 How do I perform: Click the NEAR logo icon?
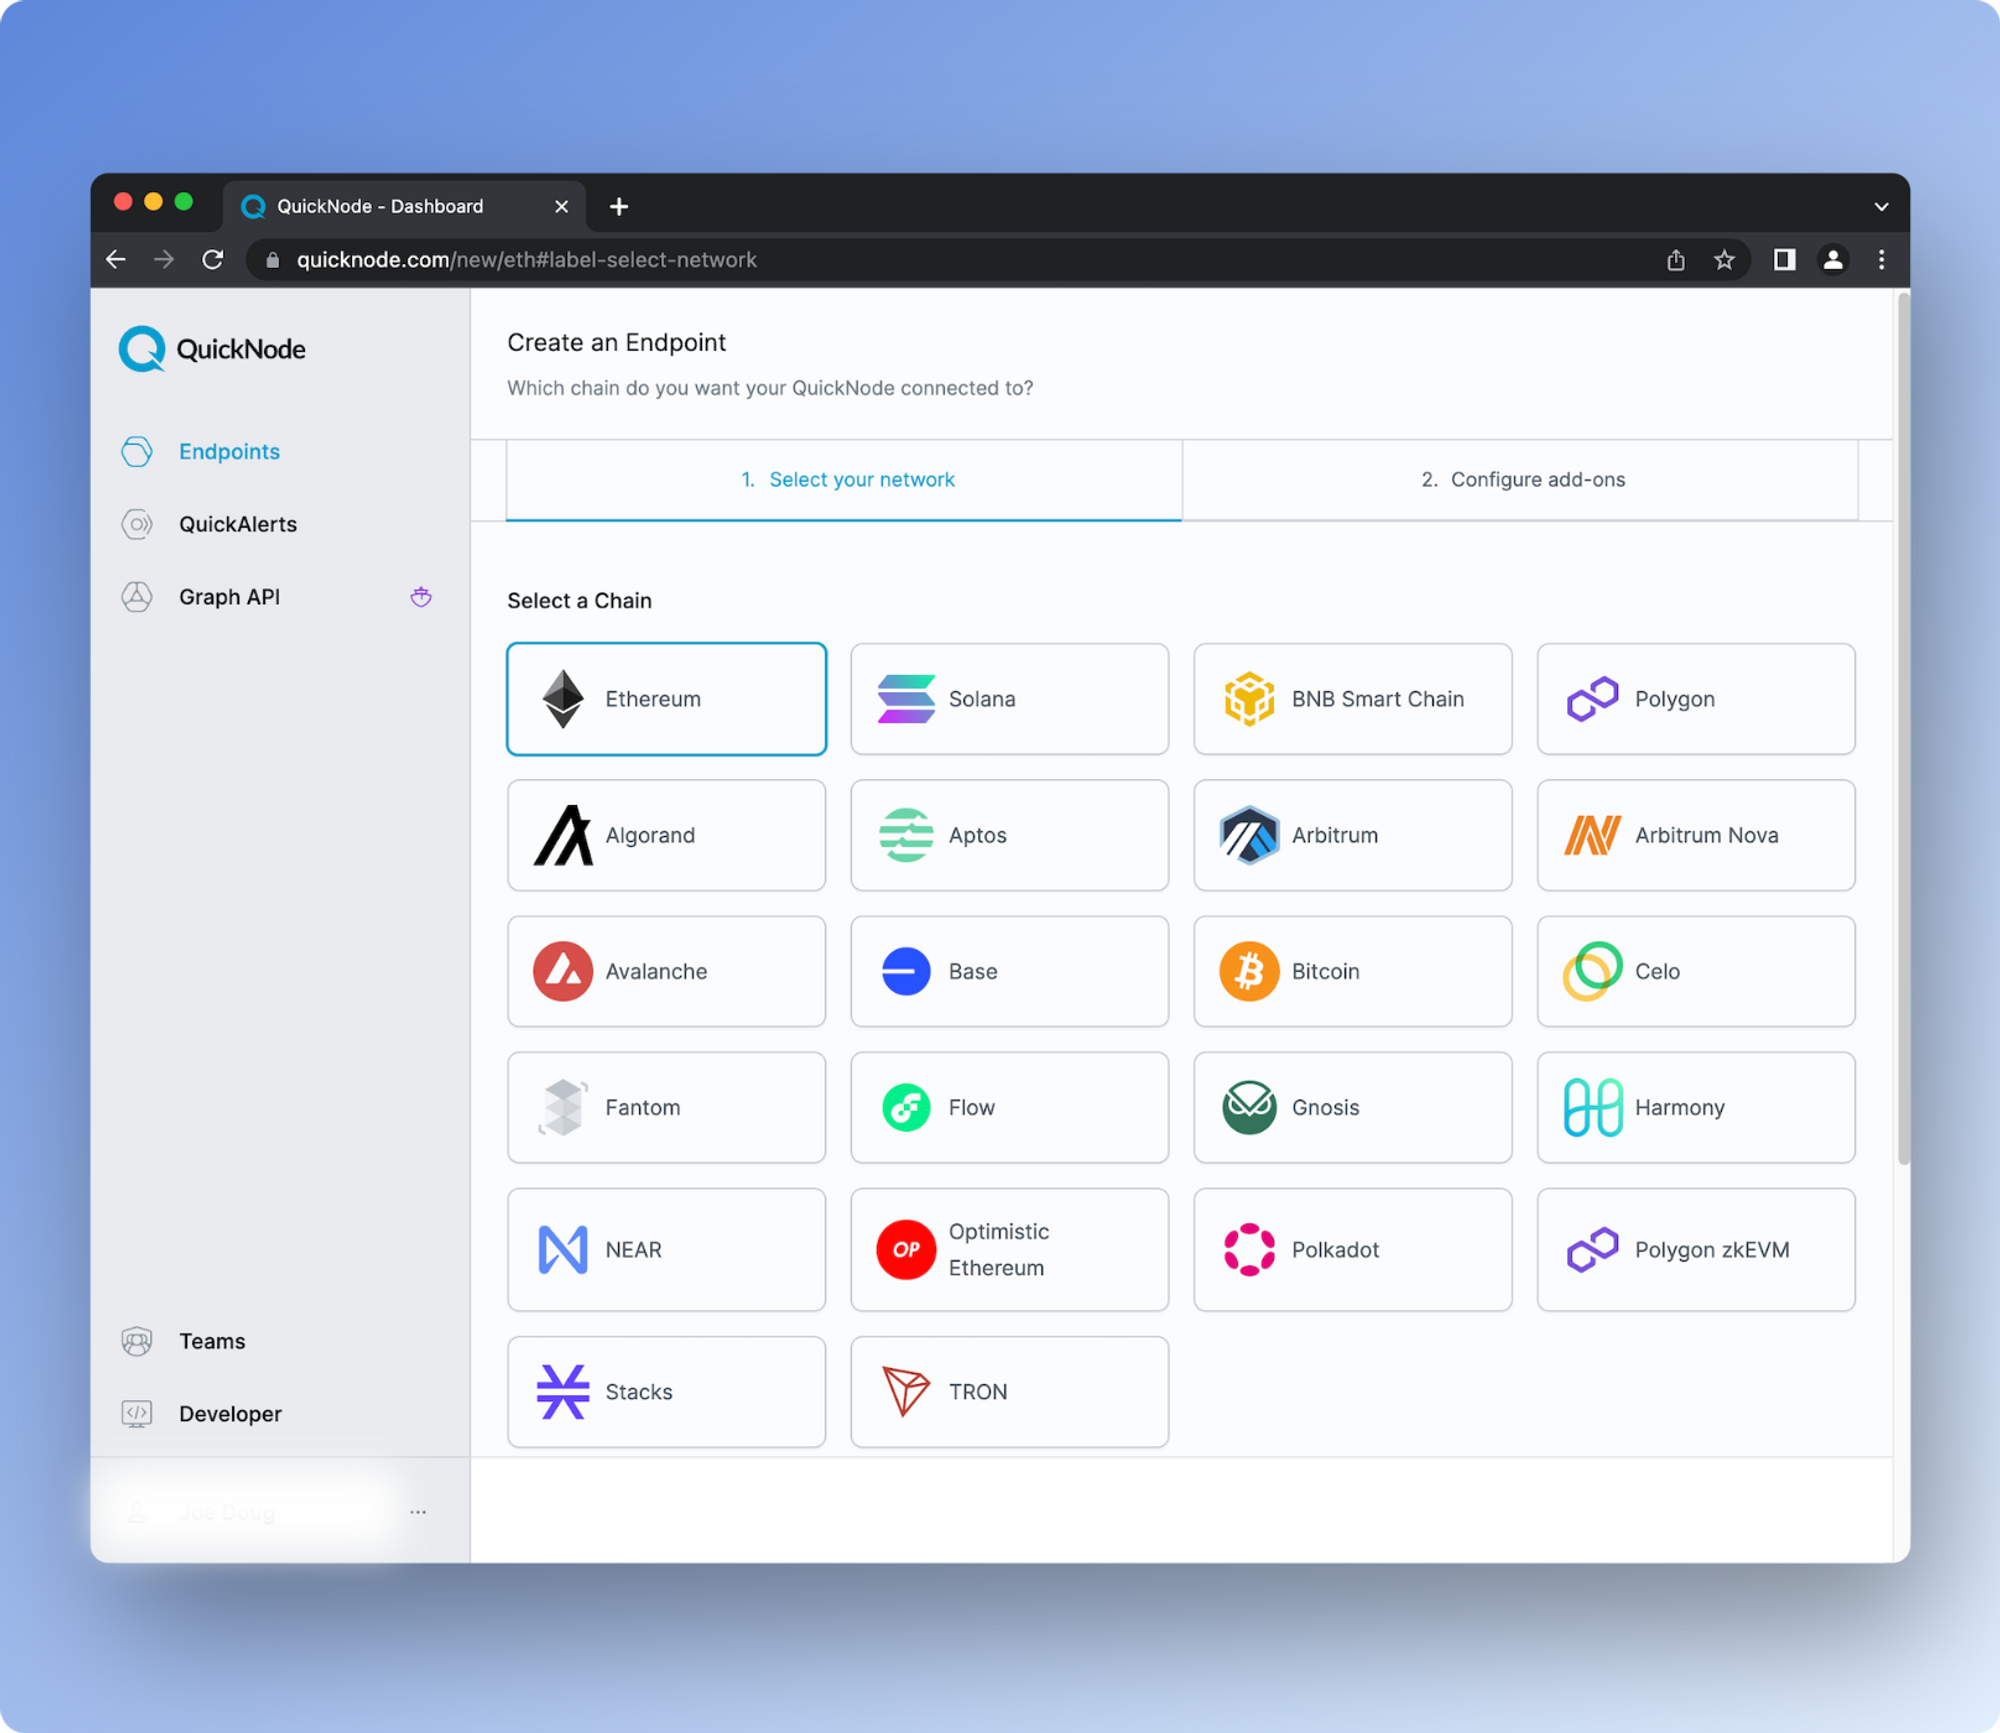(x=563, y=1250)
